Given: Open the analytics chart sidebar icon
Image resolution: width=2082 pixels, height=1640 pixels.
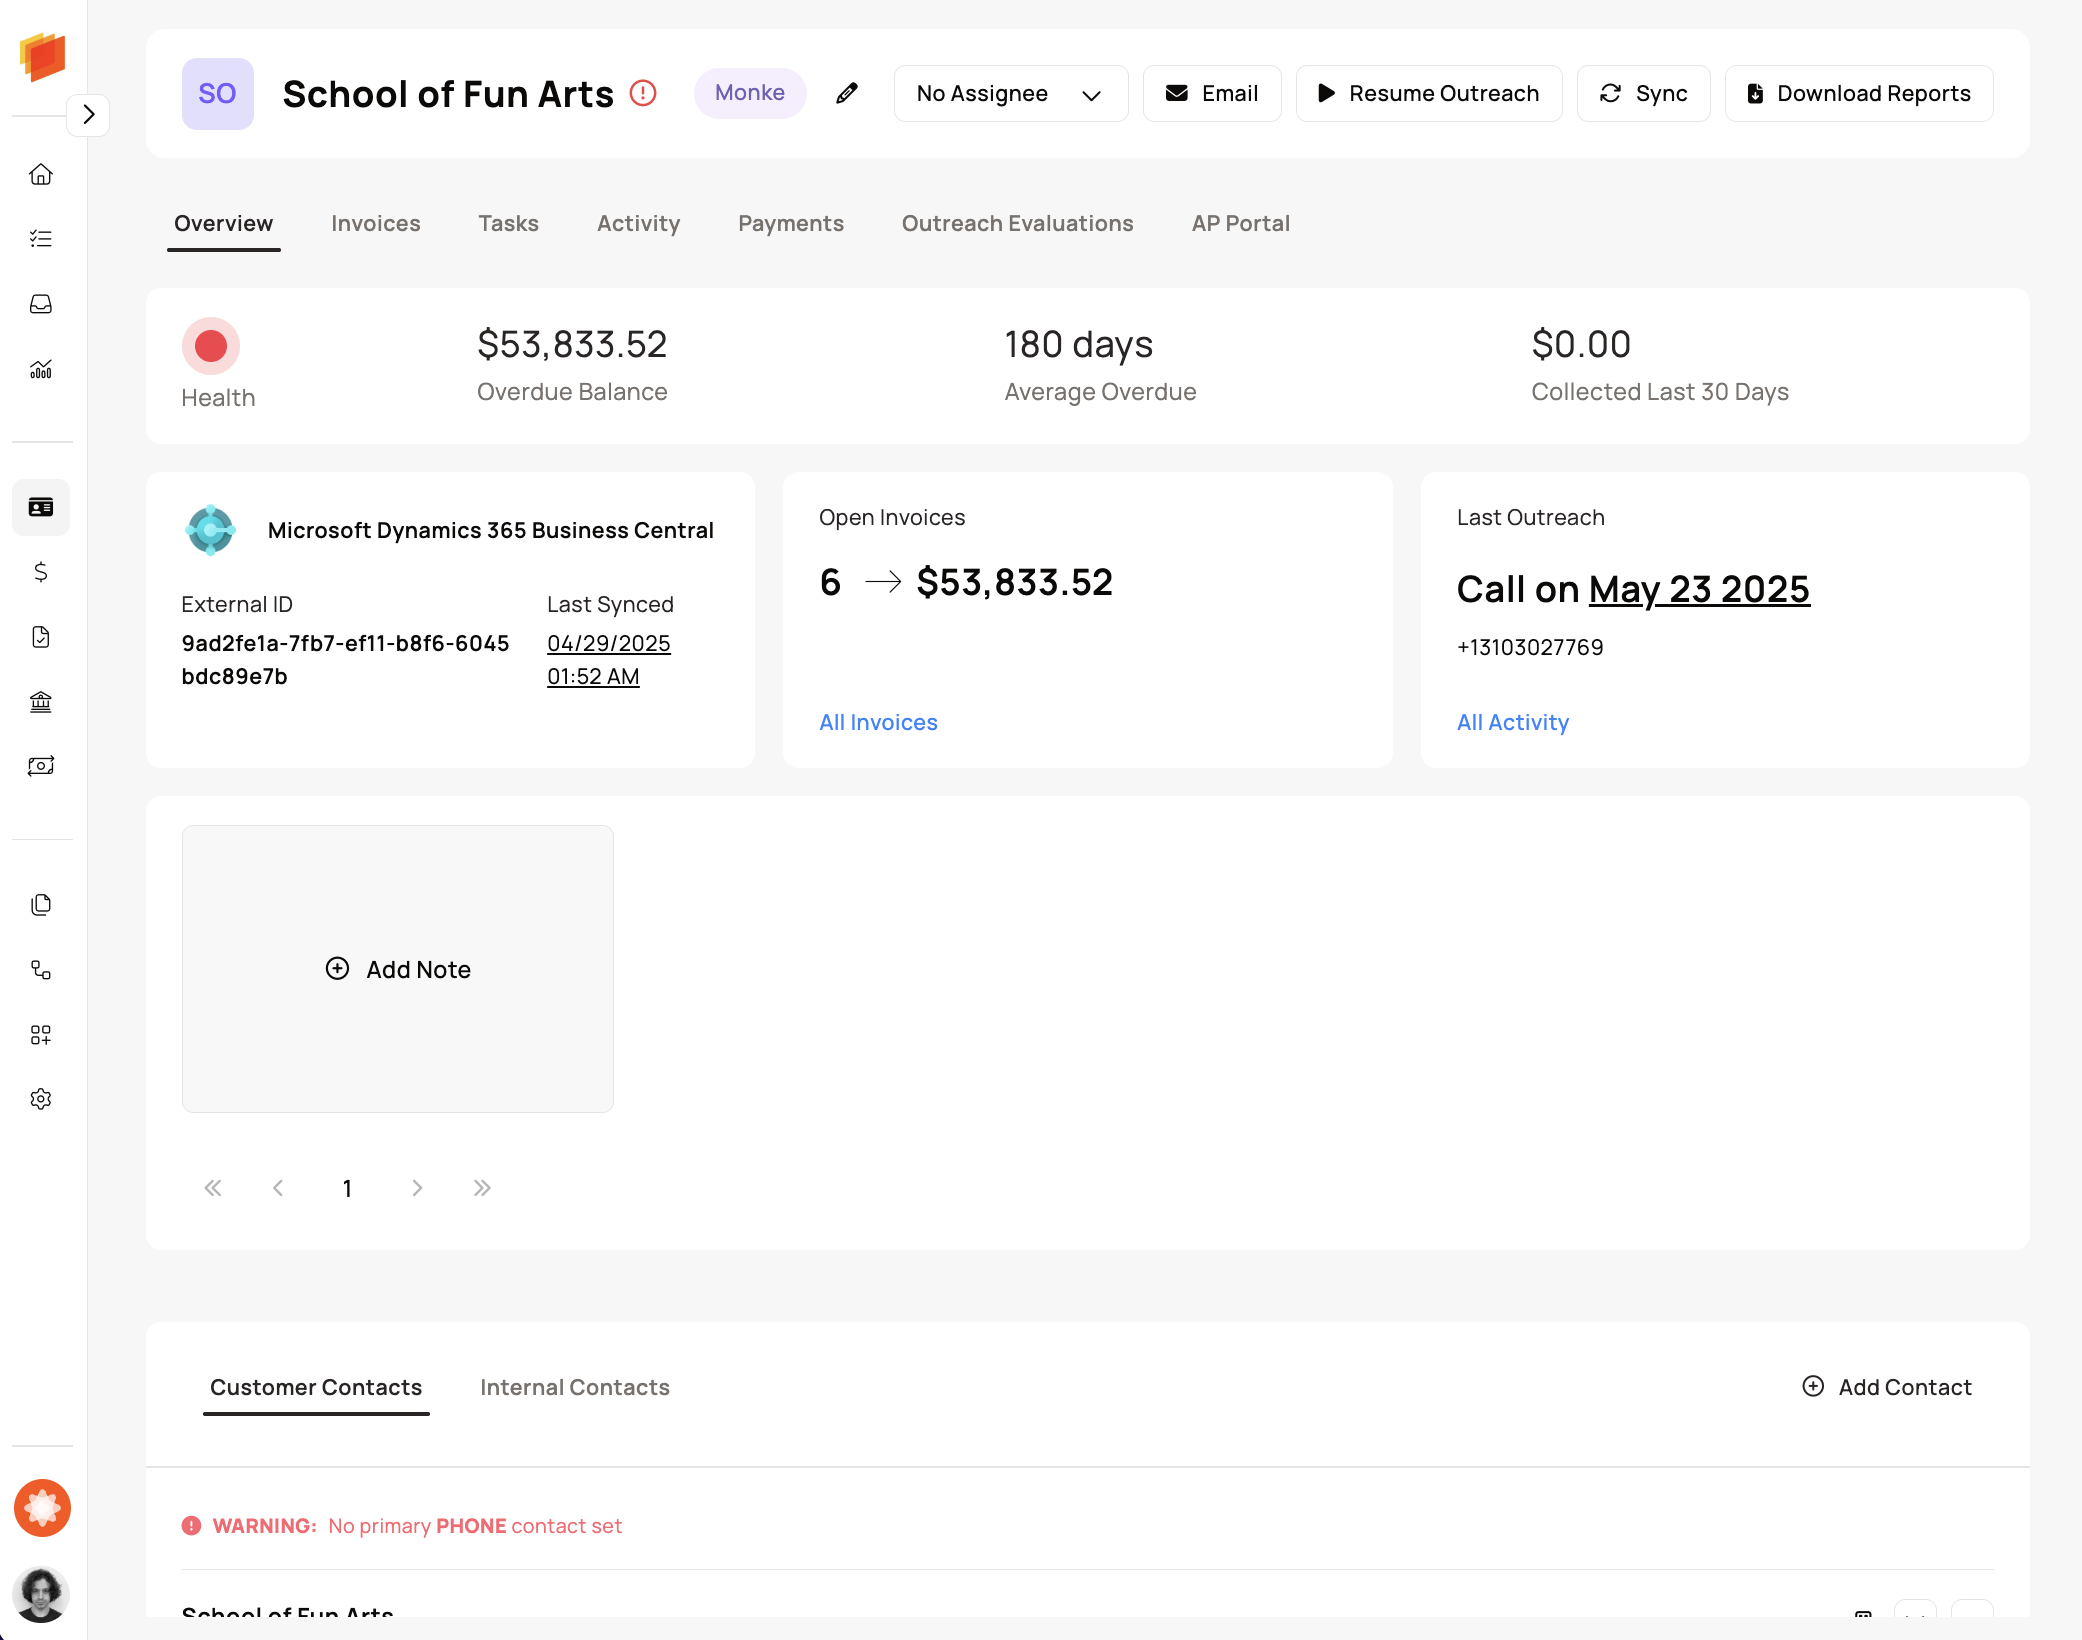Looking at the screenshot, I should 41,369.
